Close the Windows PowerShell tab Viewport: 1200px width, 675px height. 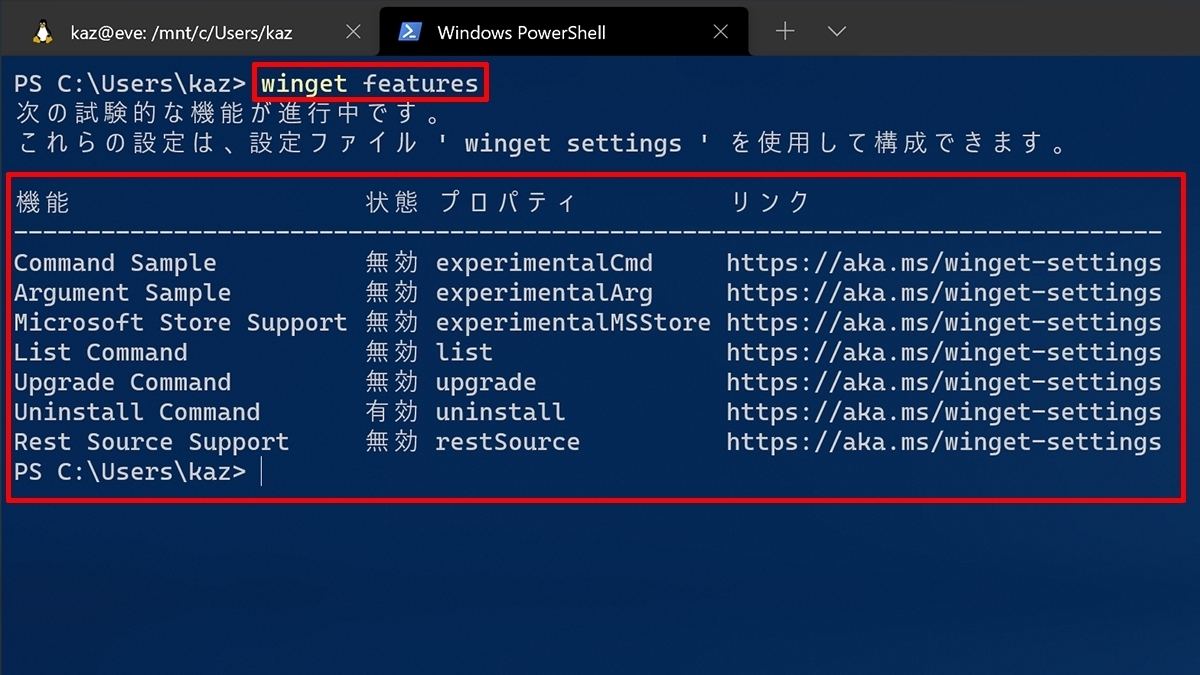[719, 32]
